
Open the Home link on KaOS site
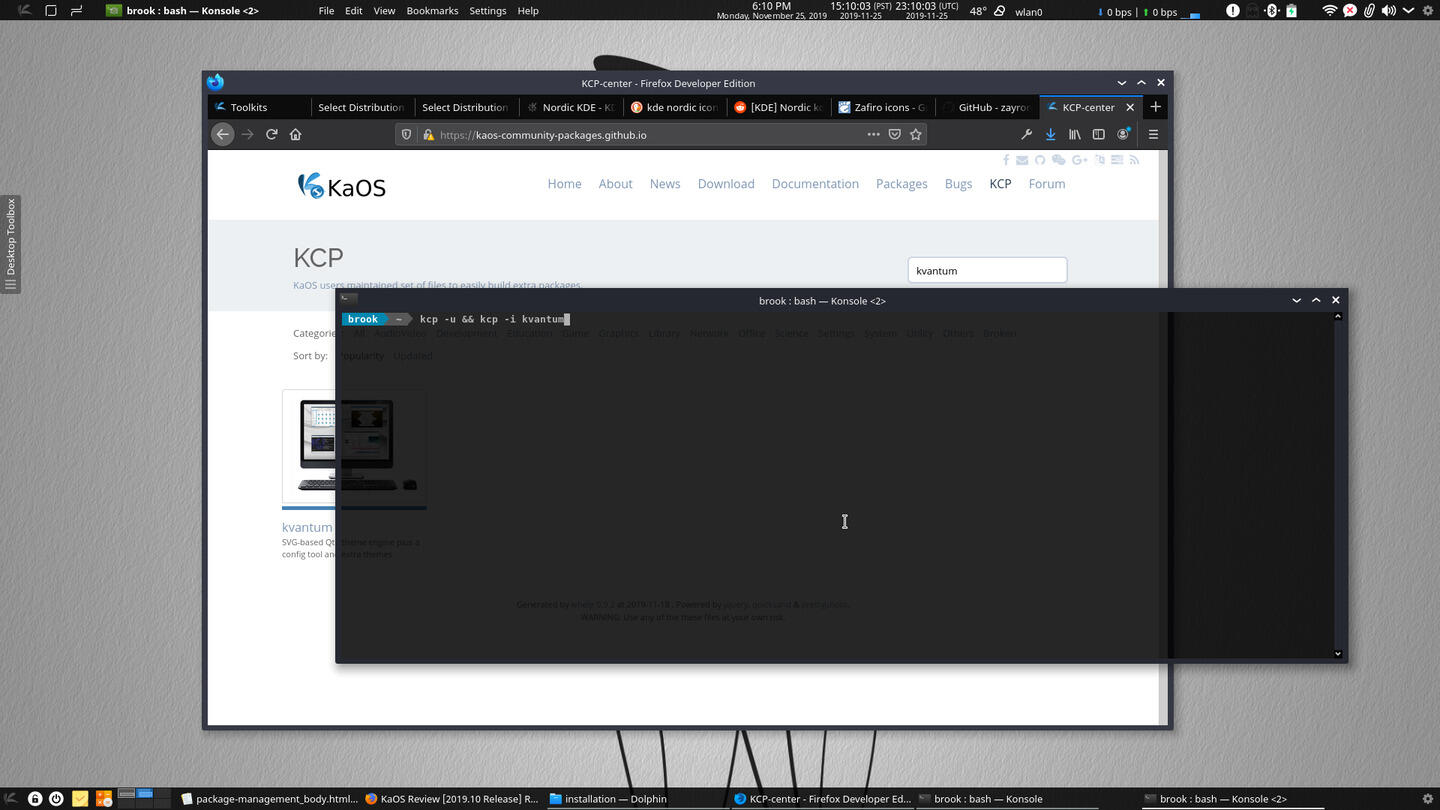564,184
